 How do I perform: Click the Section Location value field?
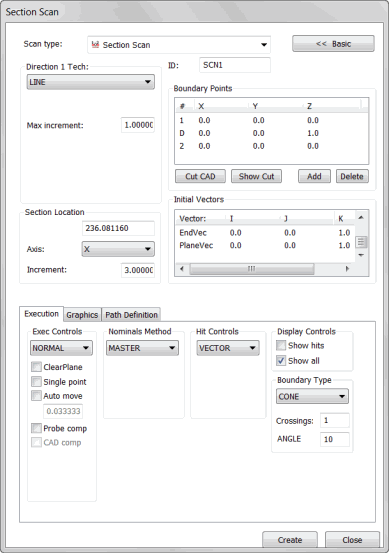(118, 228)
